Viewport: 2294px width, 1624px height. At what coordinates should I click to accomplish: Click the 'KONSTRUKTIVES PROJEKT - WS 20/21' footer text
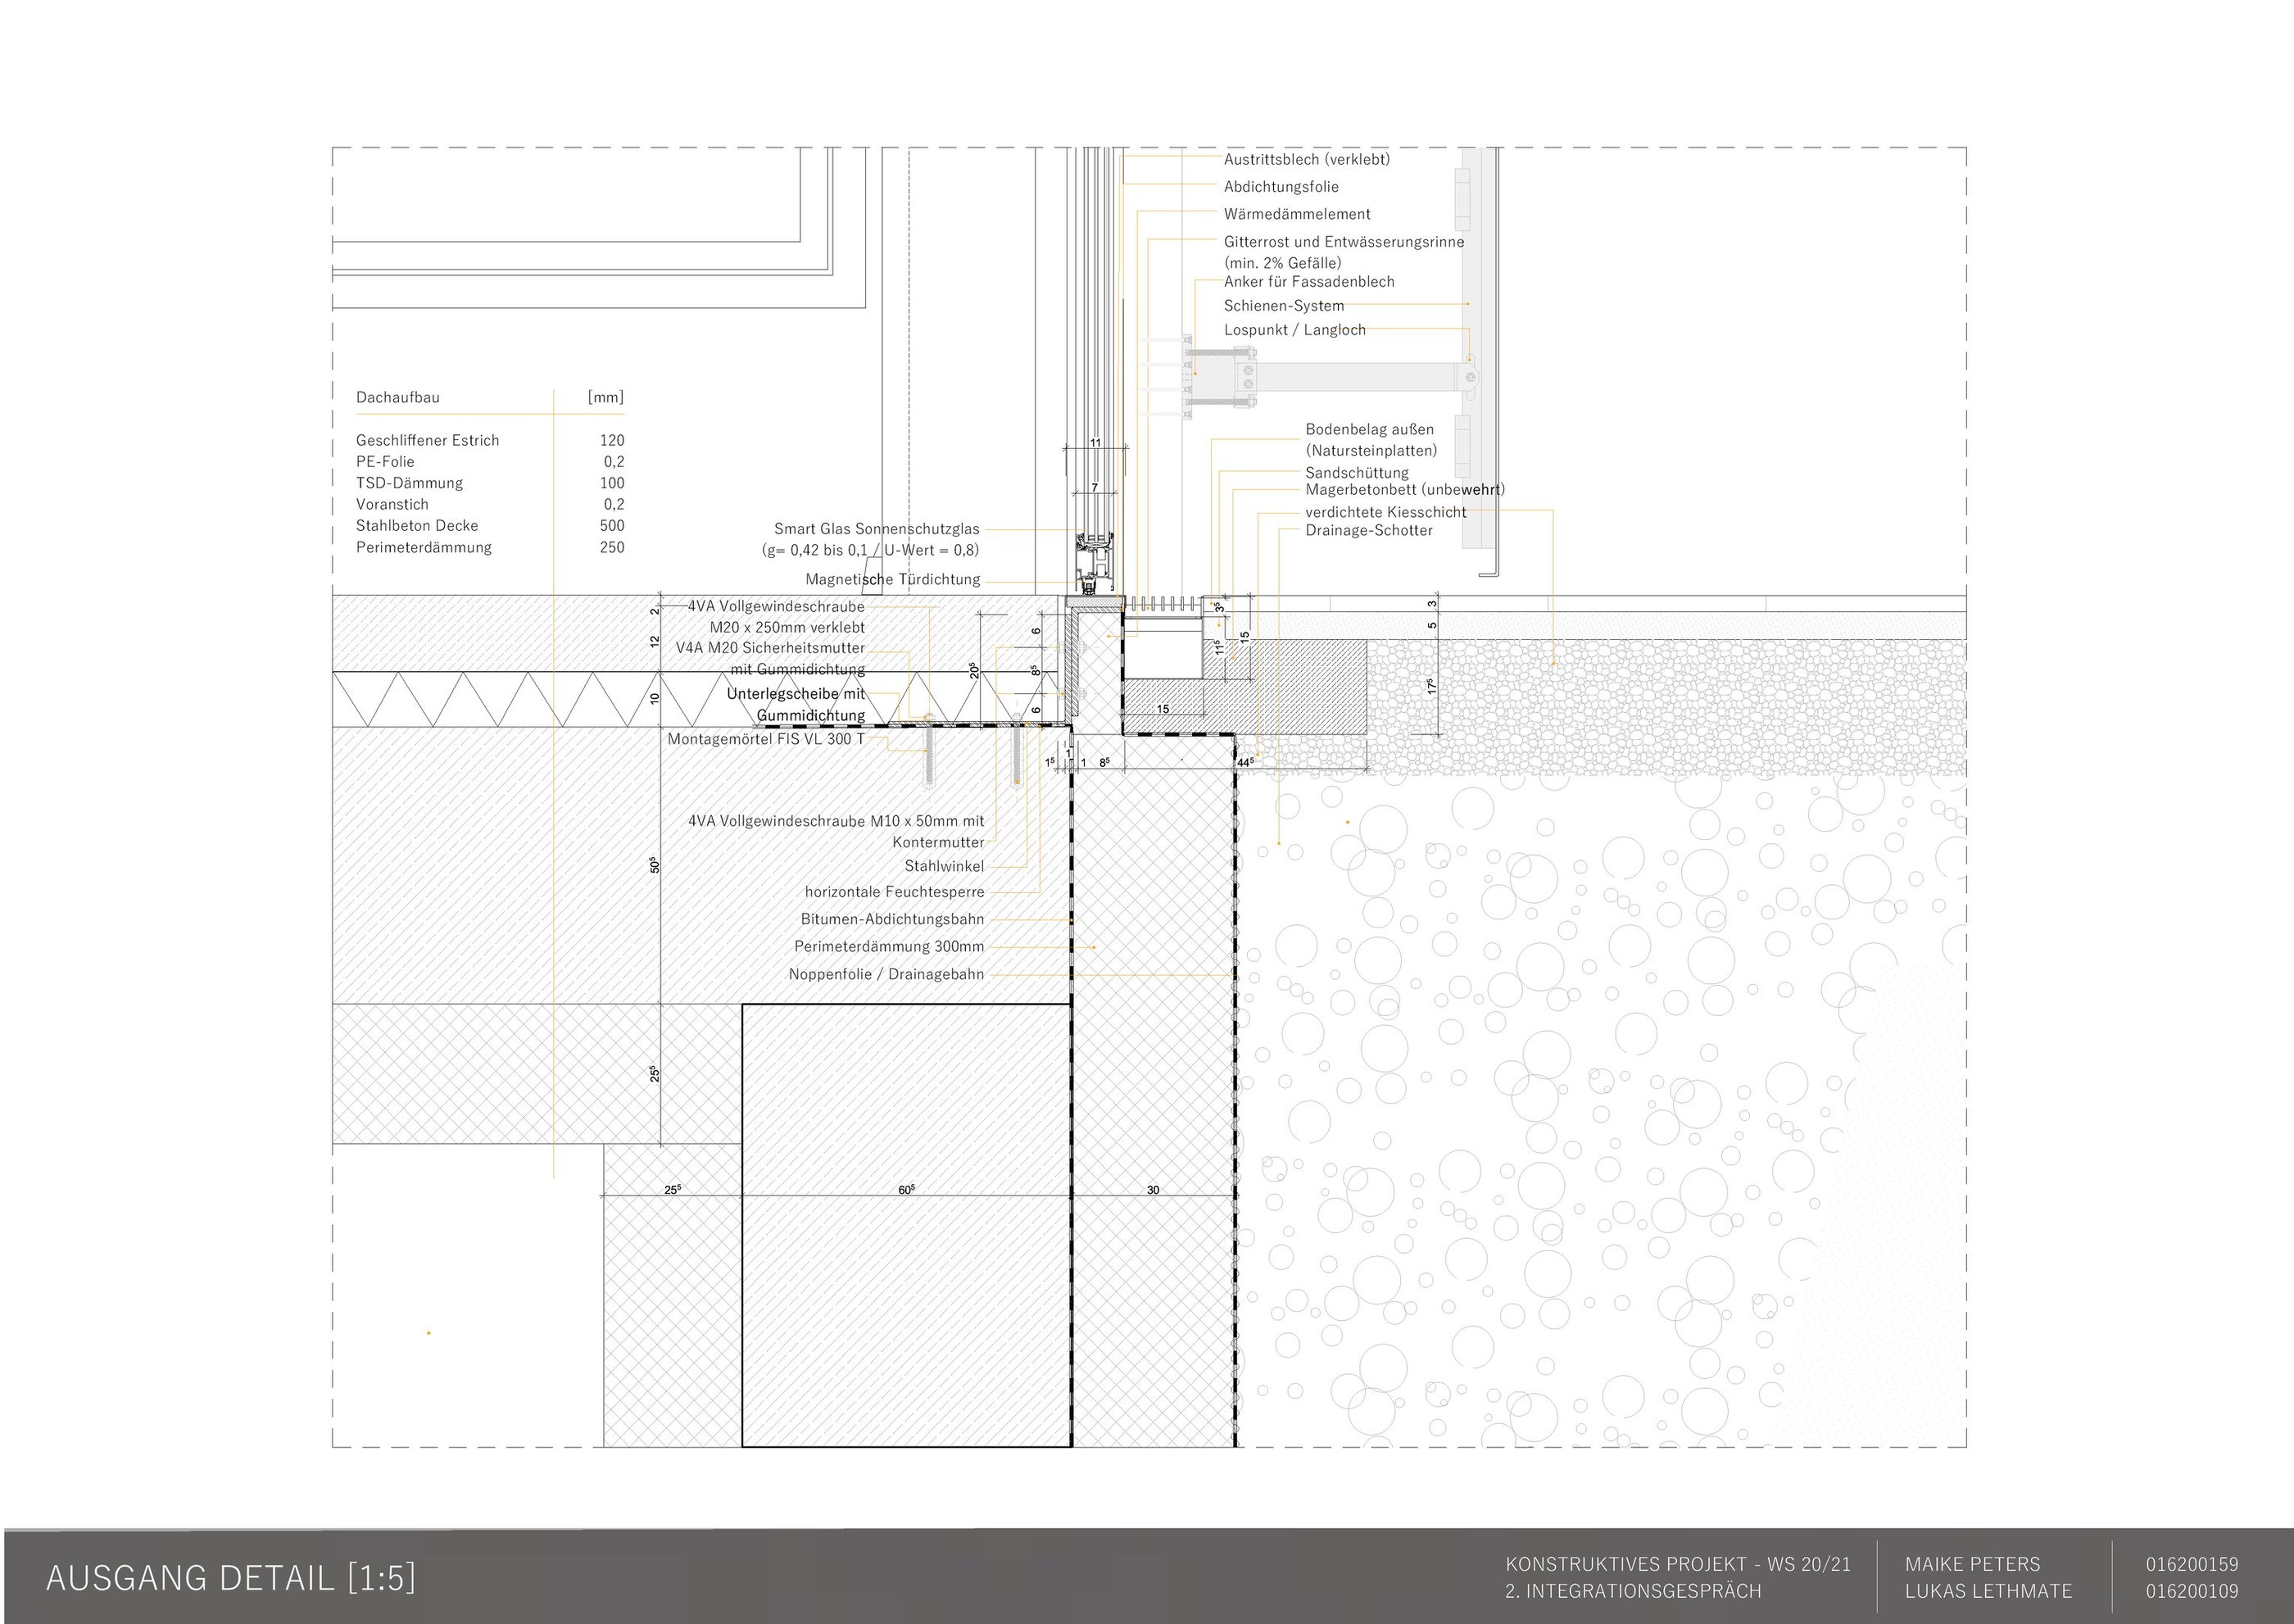[x=1677, y=1565]
